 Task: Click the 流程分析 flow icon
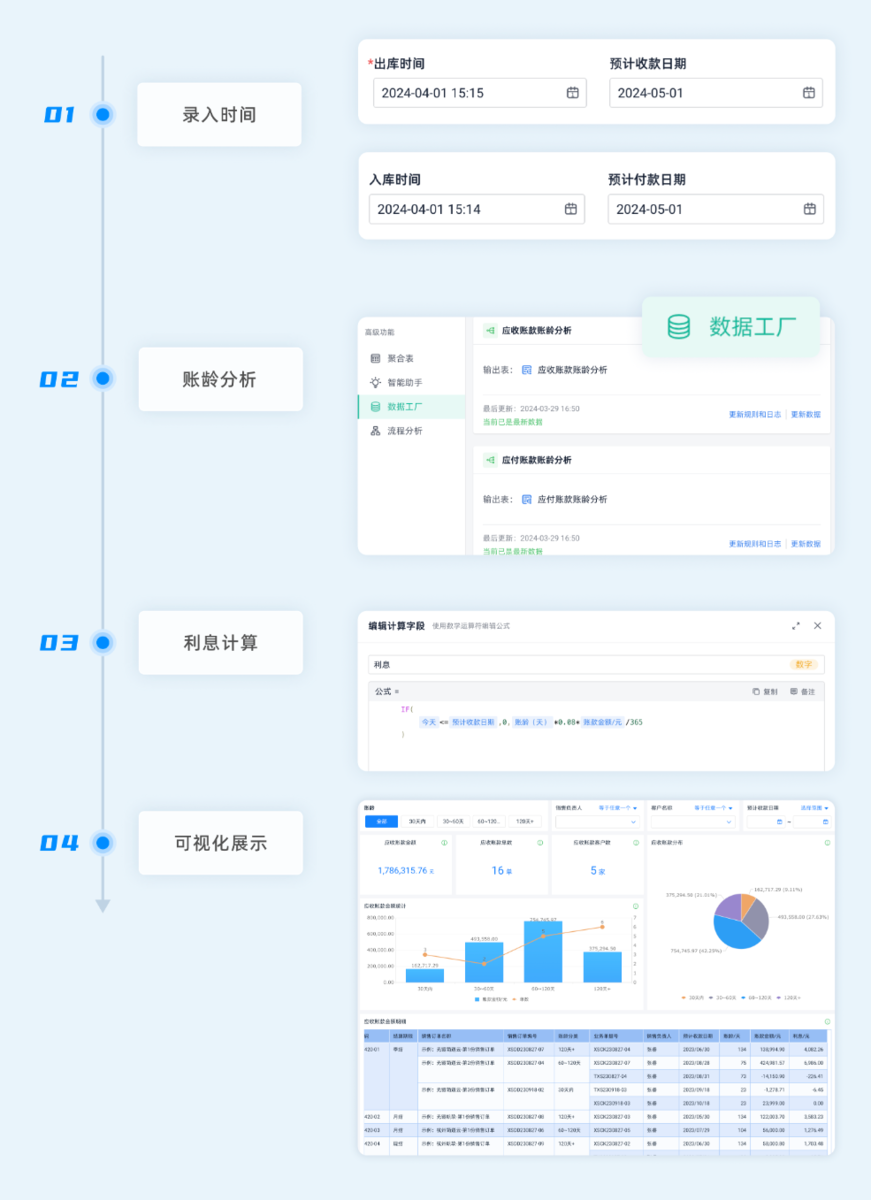tap(375, 430)
